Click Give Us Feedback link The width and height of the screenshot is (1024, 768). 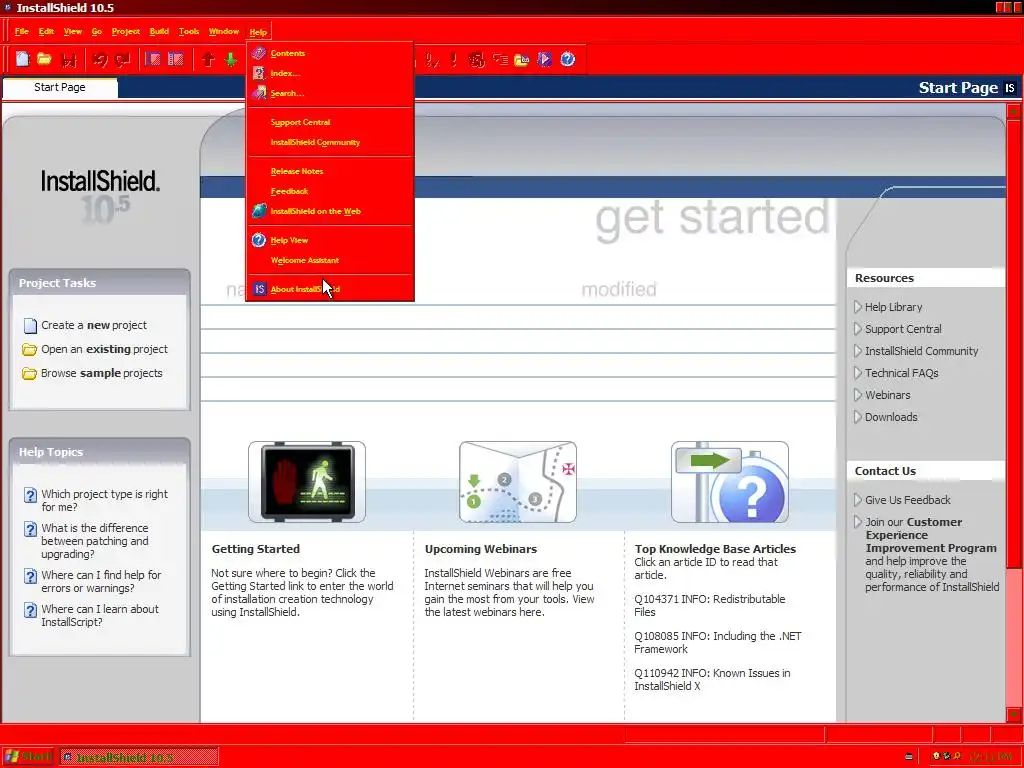(x=908, y=500)
